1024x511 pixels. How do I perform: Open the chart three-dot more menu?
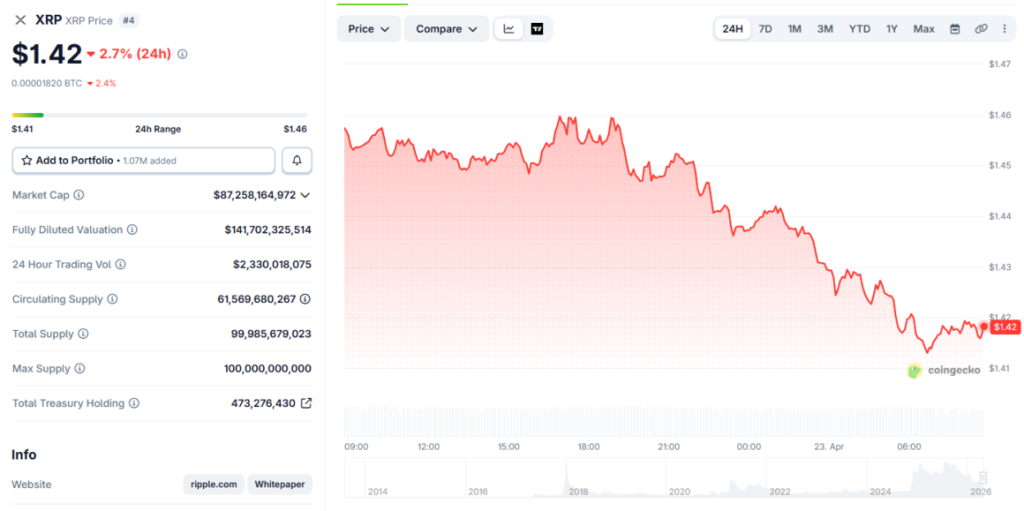tap(1004, 29)
